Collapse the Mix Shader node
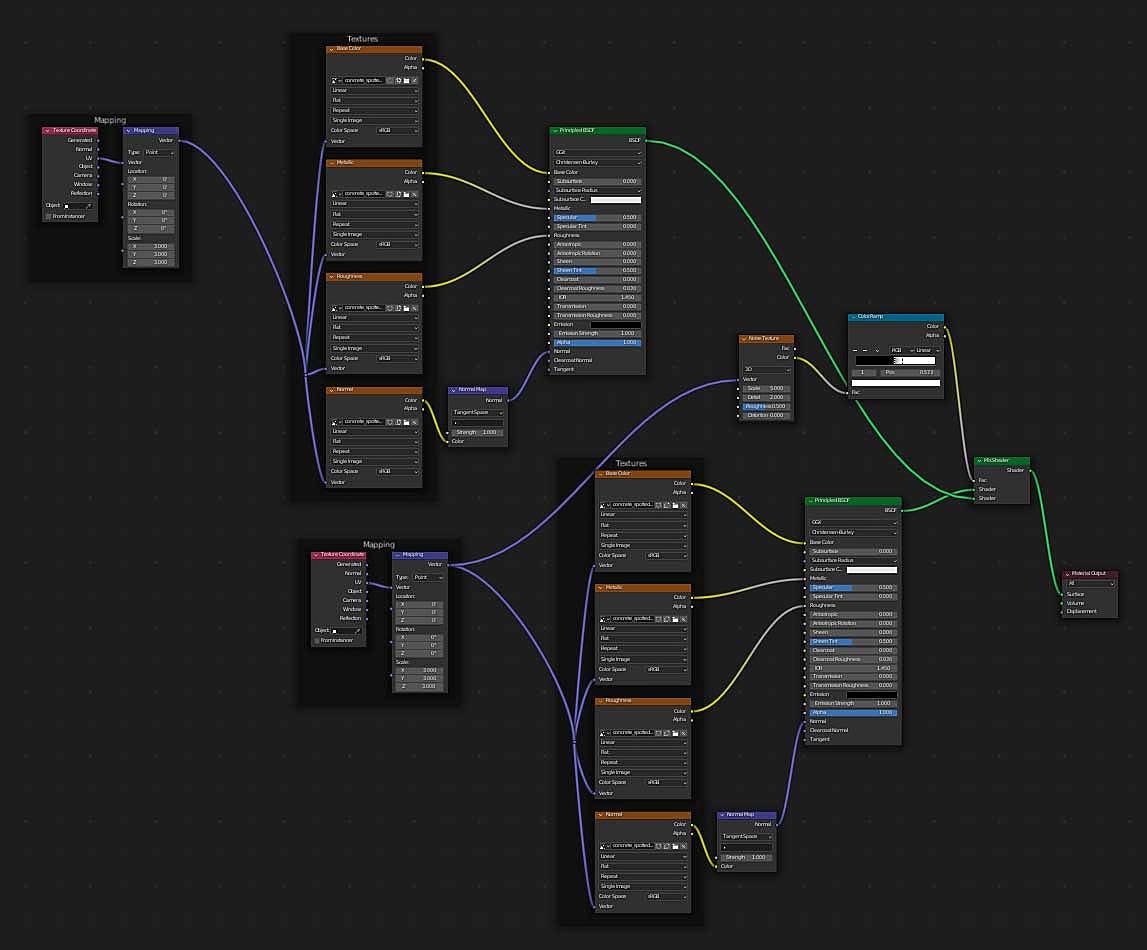The width and height of the screenshot is (1147, 950). tap(979, 461)
